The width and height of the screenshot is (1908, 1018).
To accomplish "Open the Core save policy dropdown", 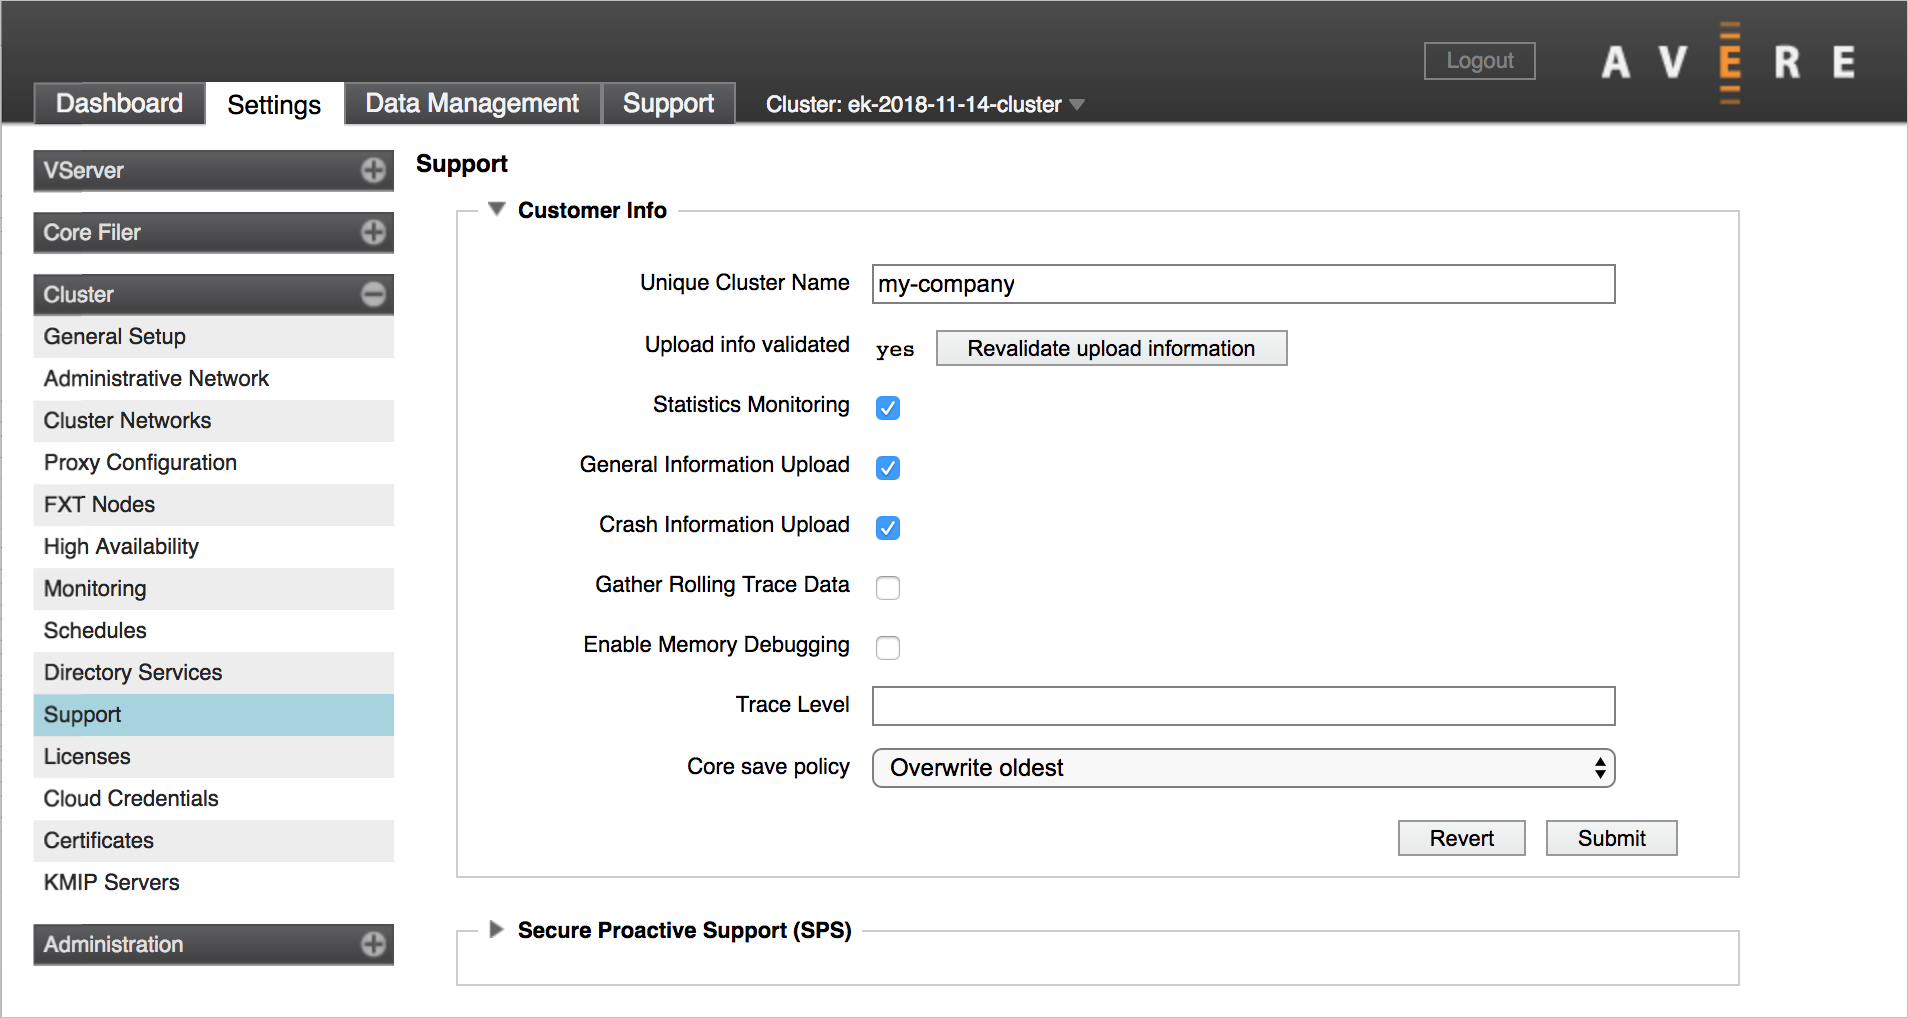I will [1243, 768].
